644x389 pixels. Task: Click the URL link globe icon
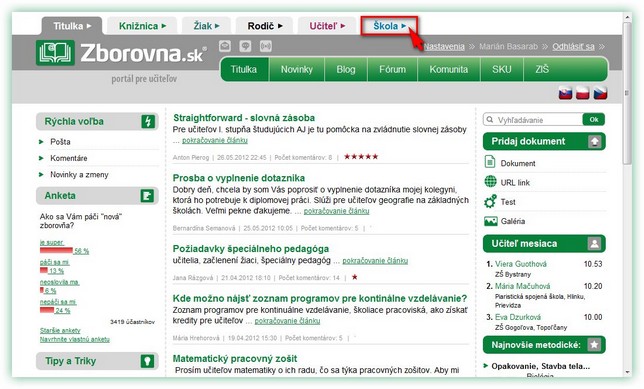pos(490,181)
